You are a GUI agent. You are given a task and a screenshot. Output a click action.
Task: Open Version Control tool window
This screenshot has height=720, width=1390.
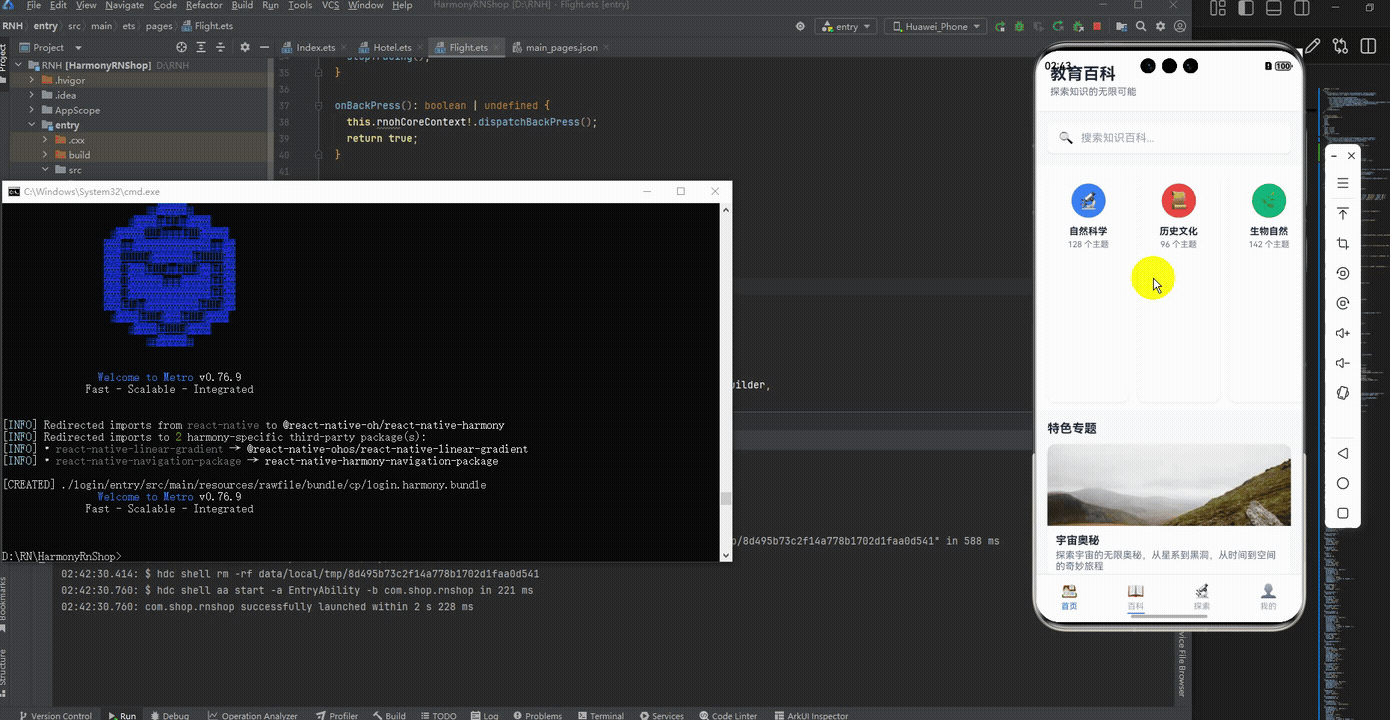pos(54,715)
